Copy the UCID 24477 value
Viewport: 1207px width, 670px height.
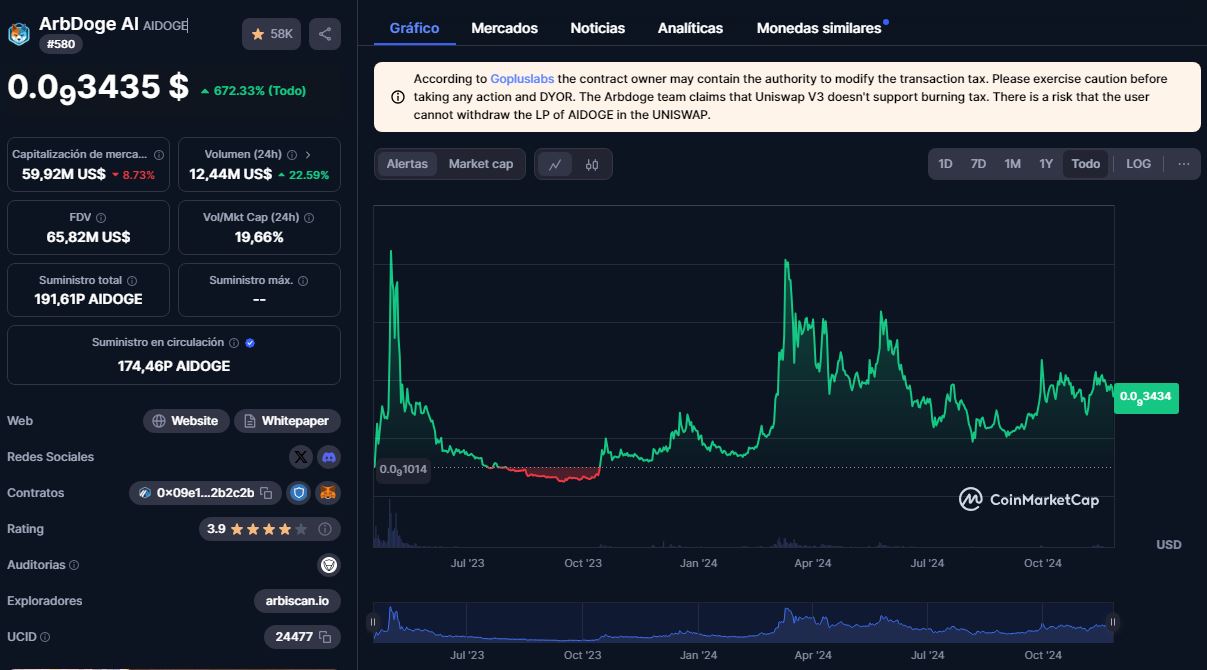(x=324, y=637)
